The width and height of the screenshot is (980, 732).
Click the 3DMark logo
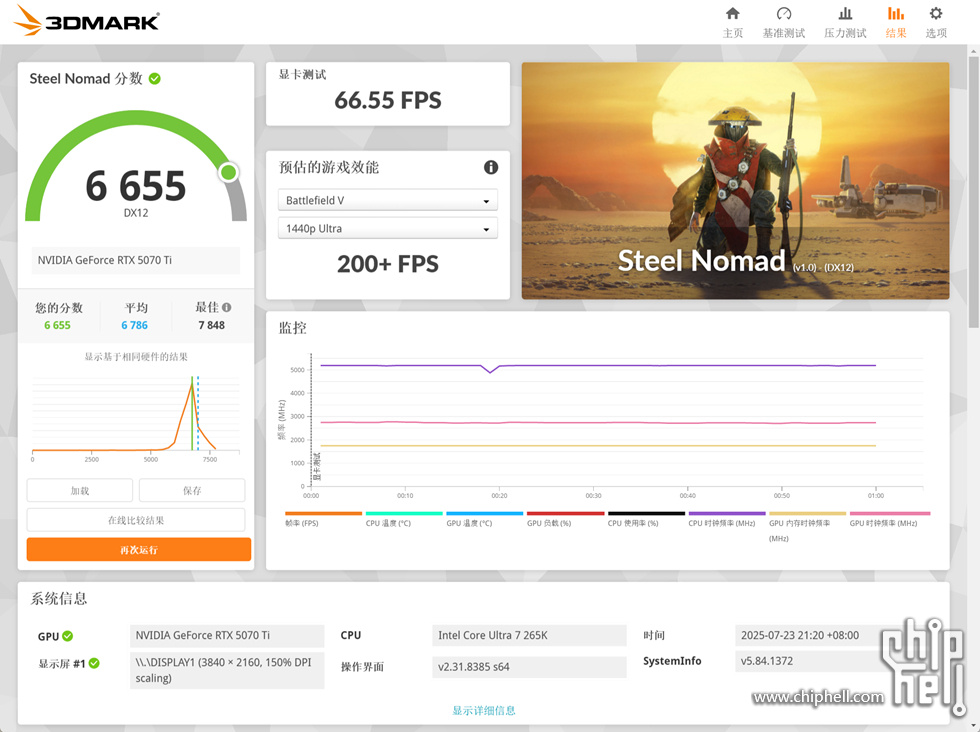pyautogui.click(x=86, y=21)
